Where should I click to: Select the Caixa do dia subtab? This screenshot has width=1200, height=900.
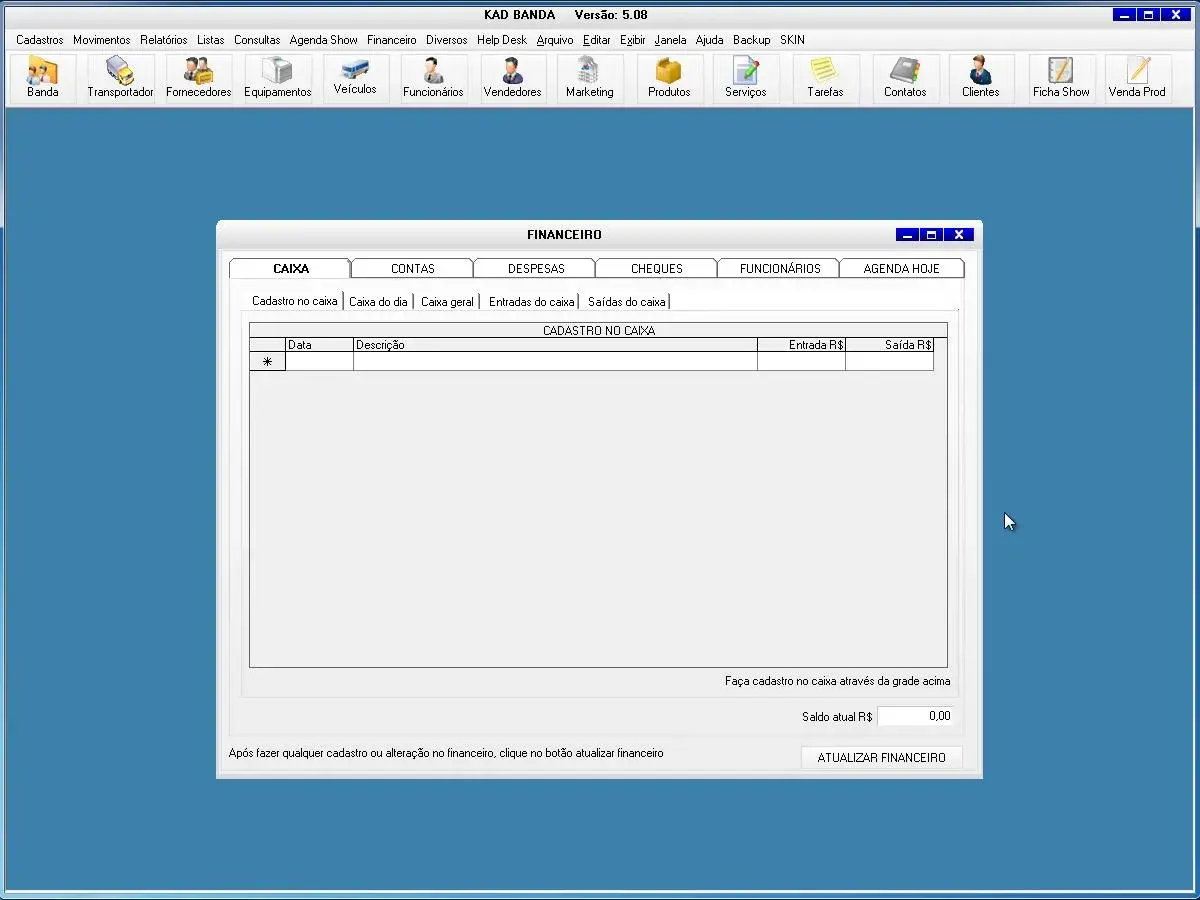coord(378,302)
